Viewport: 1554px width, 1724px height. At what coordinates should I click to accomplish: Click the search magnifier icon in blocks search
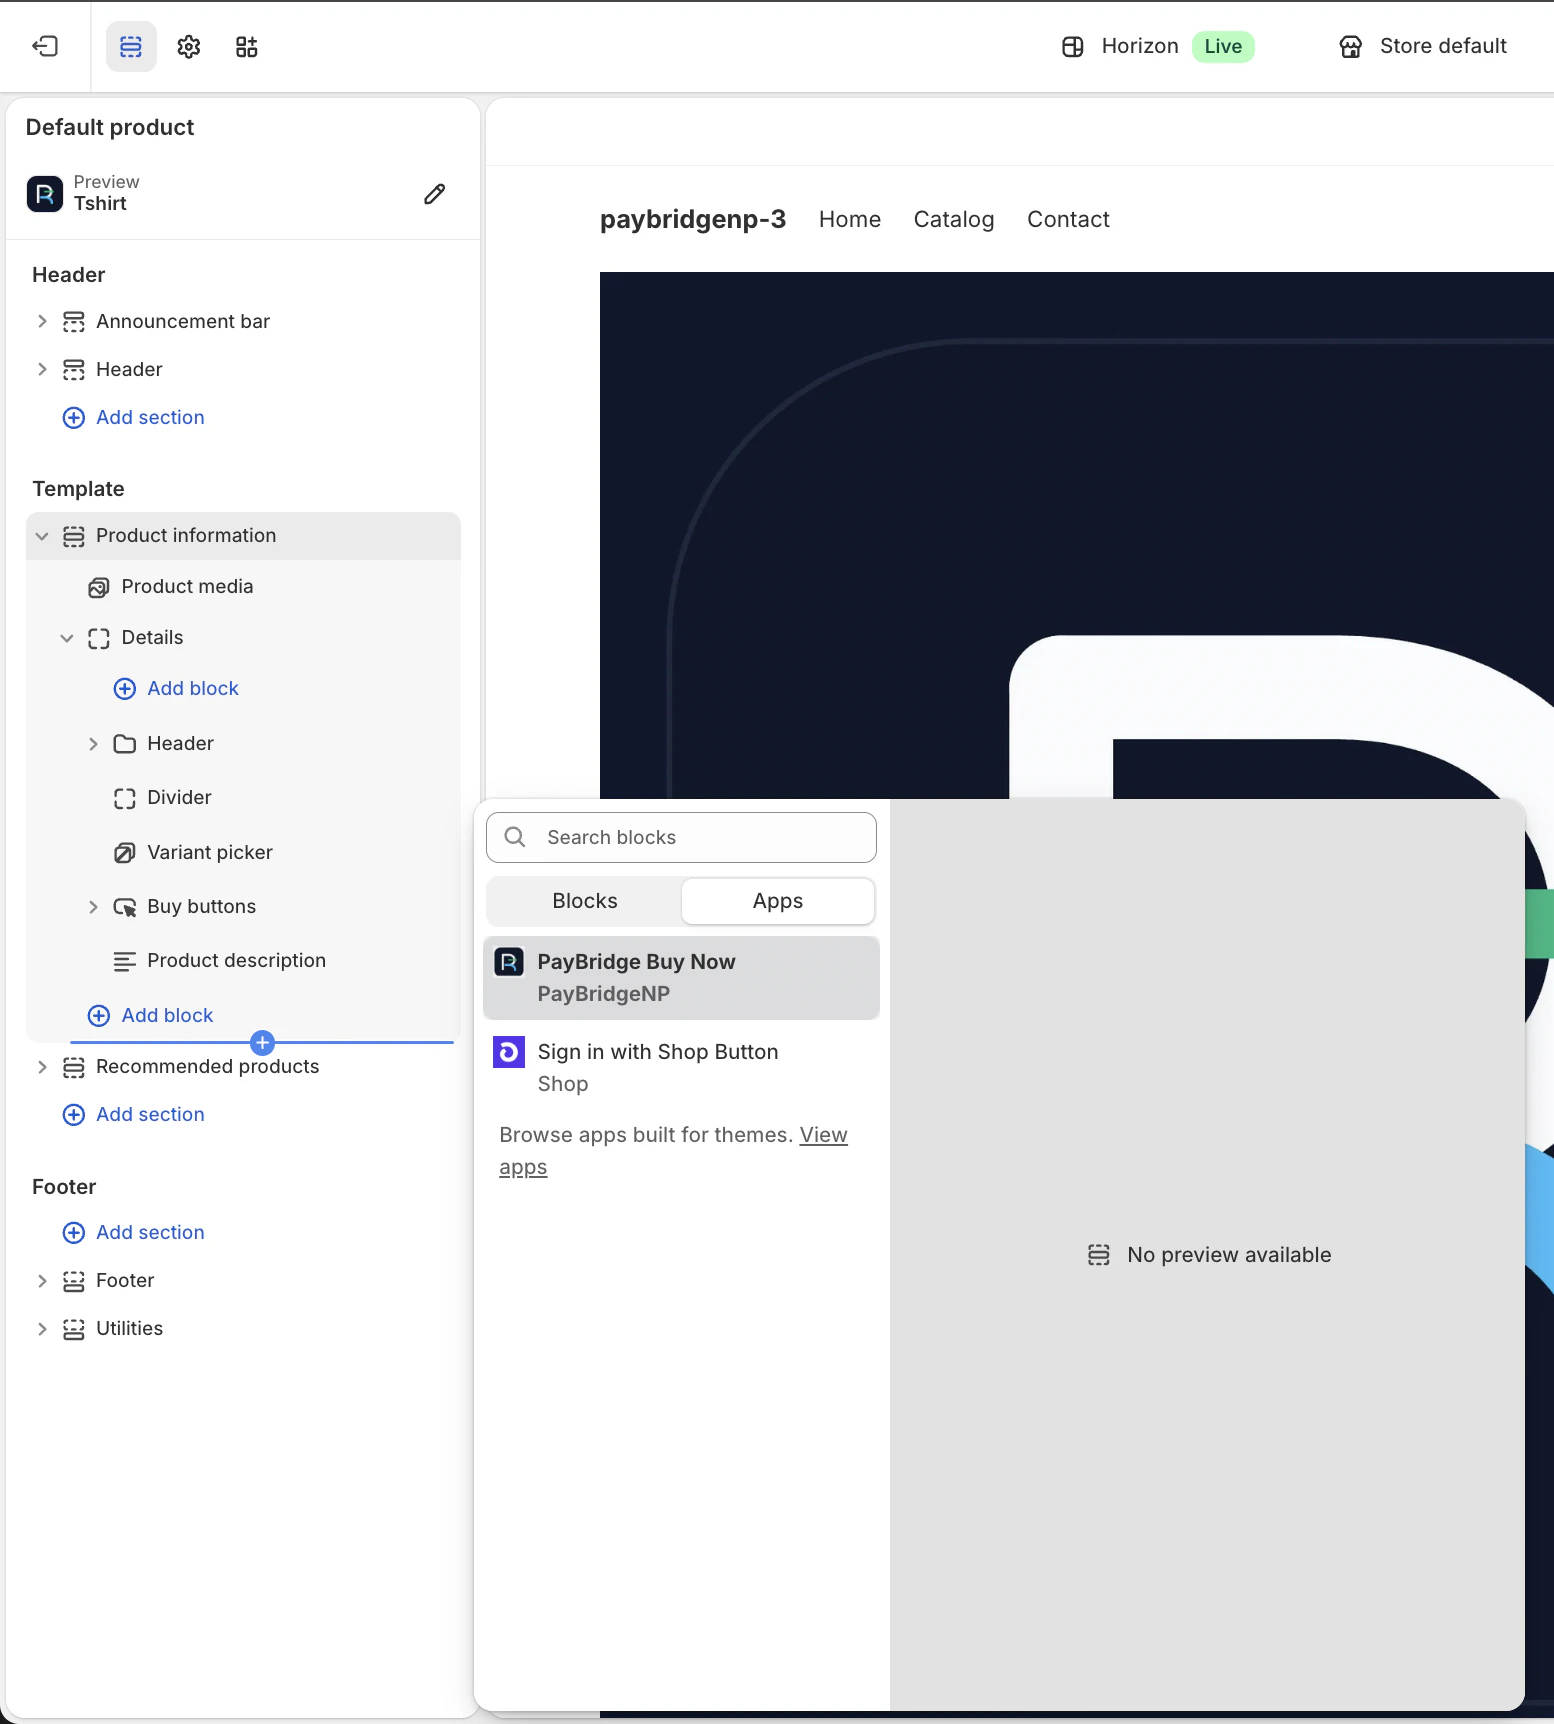point(515,837)
